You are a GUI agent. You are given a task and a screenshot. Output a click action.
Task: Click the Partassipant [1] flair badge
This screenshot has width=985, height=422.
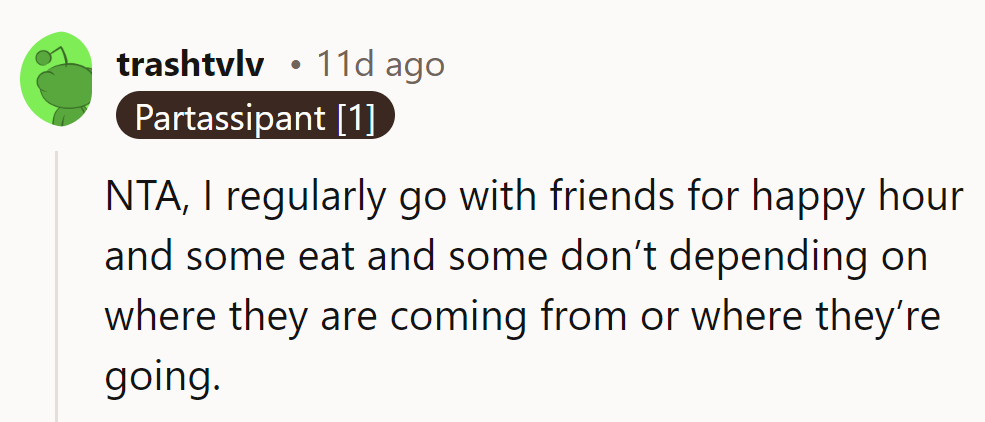click(255, 118)
